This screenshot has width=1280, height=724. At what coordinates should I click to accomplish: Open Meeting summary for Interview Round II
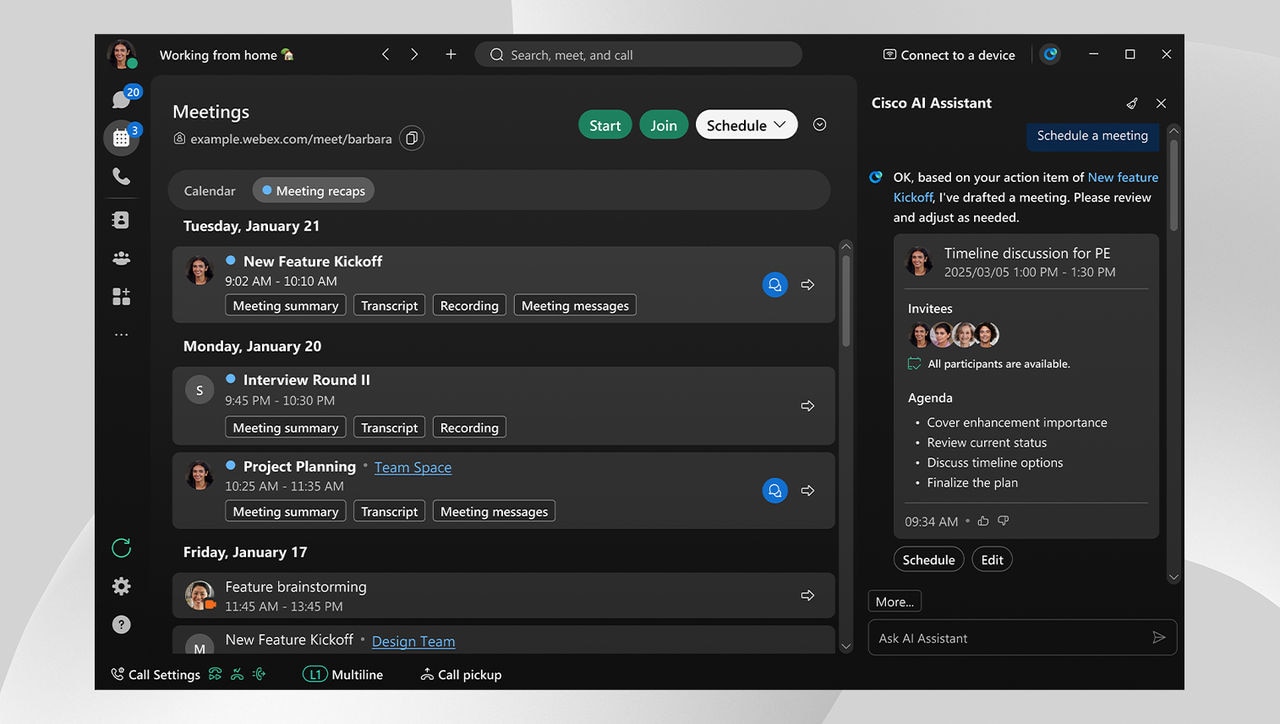tap(286, 428)
